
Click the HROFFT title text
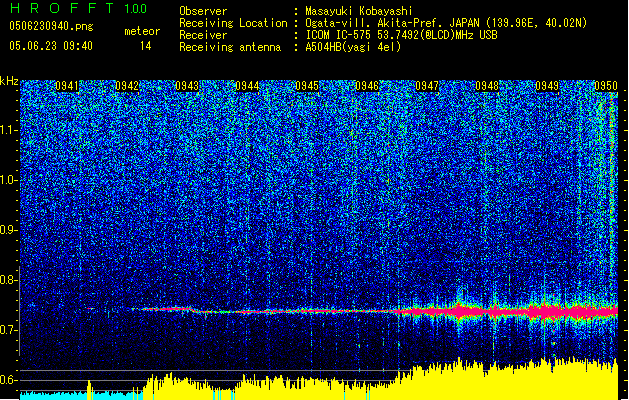(x=62, y=9)
